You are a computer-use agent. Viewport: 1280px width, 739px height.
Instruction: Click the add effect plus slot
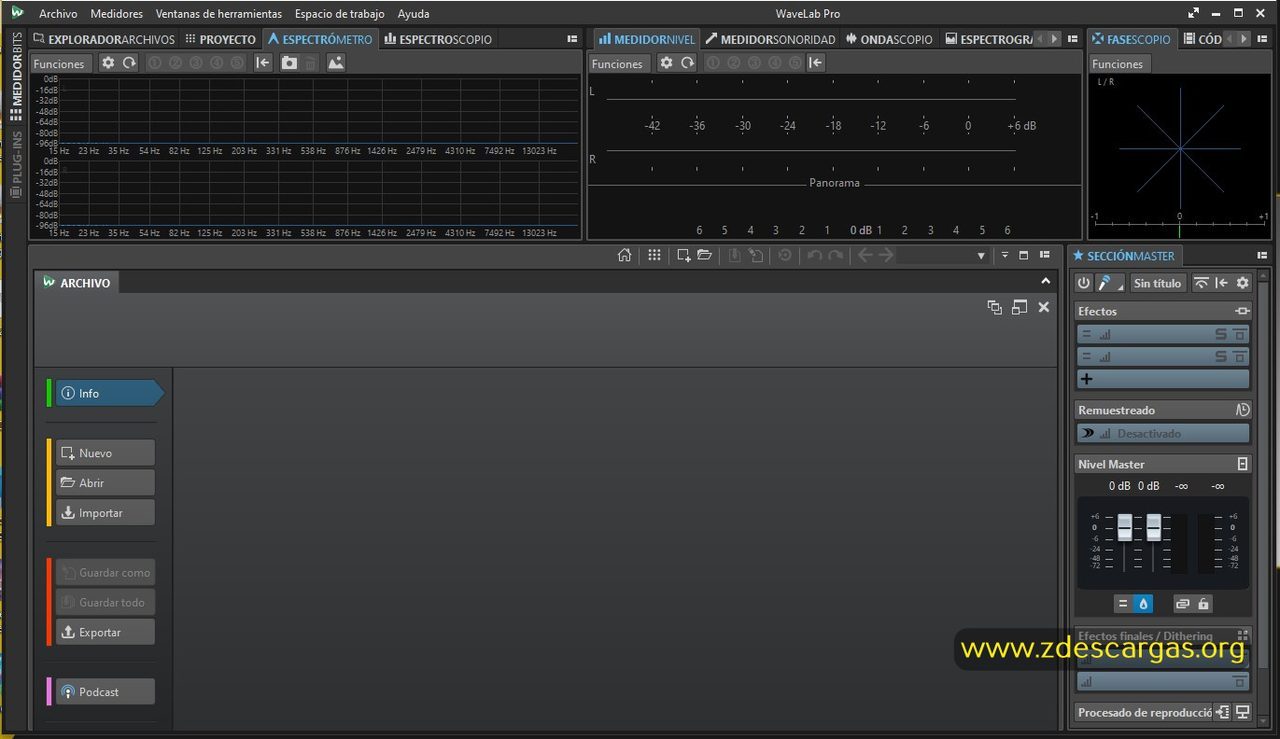coord(1162,379)
